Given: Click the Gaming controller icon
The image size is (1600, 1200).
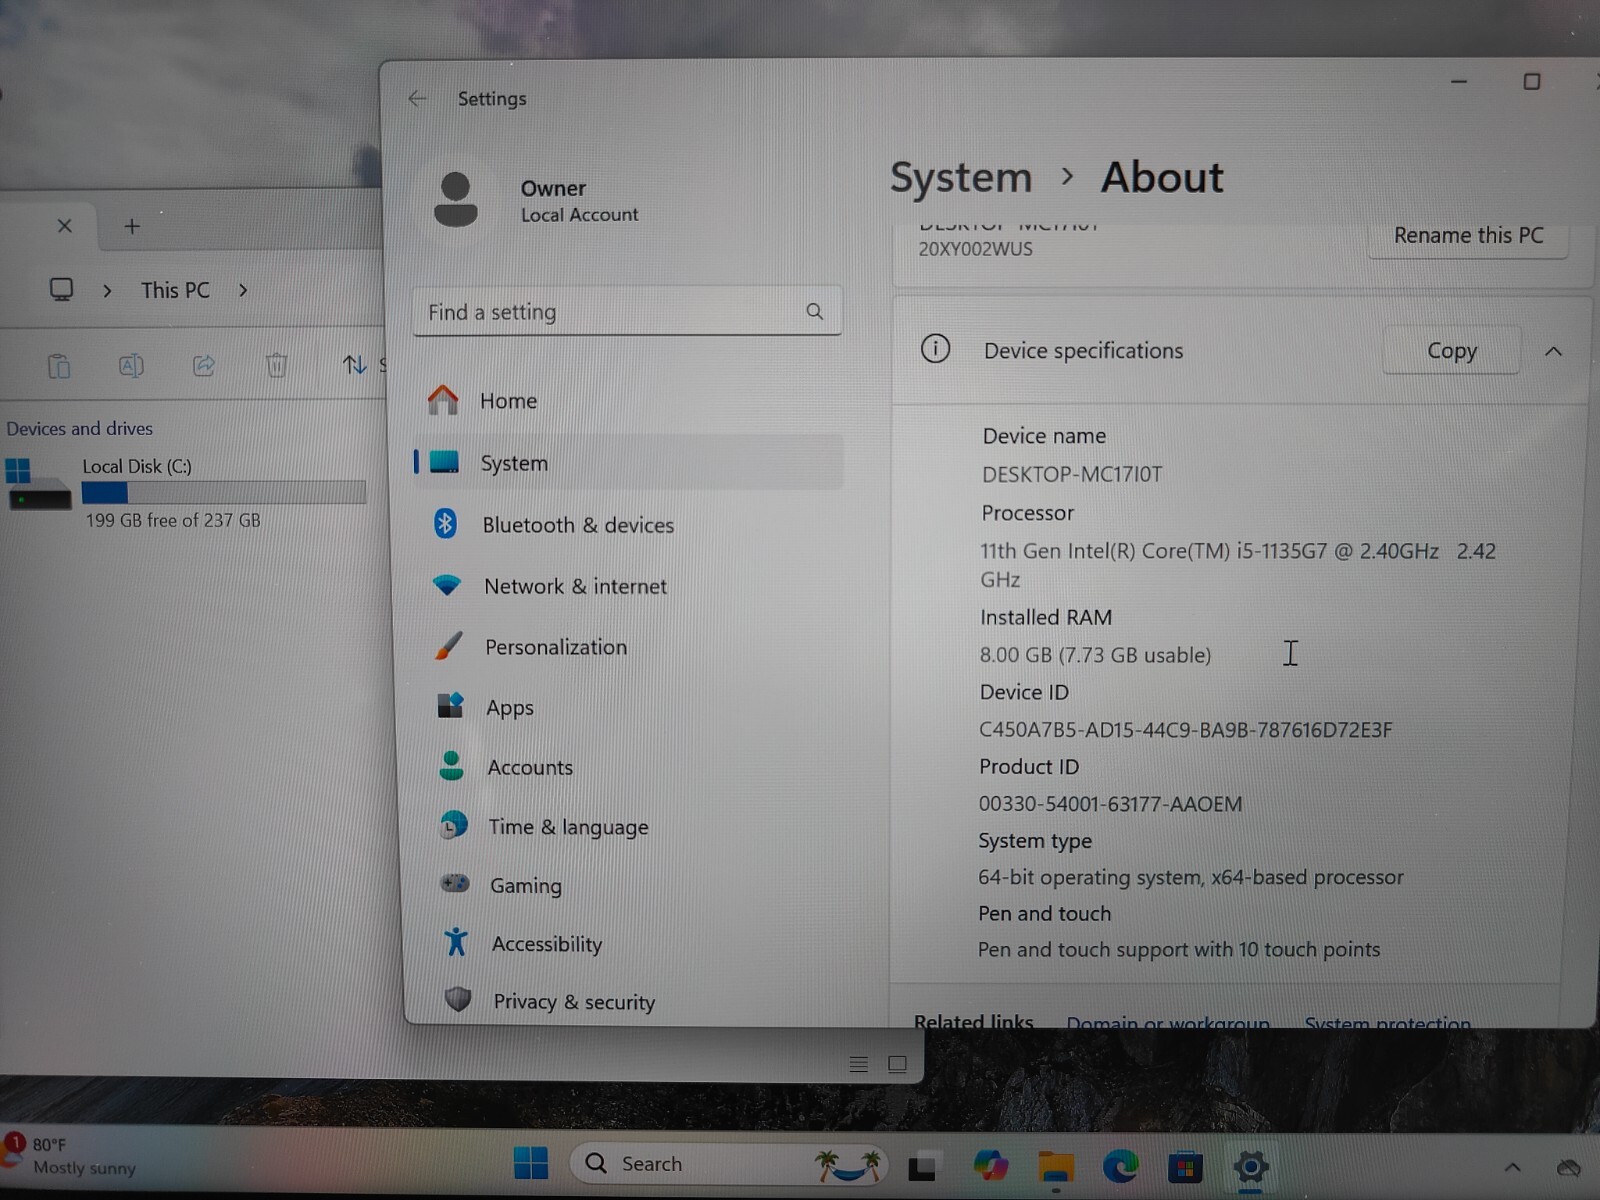Looking at the screenshot, I should [455, 883].
